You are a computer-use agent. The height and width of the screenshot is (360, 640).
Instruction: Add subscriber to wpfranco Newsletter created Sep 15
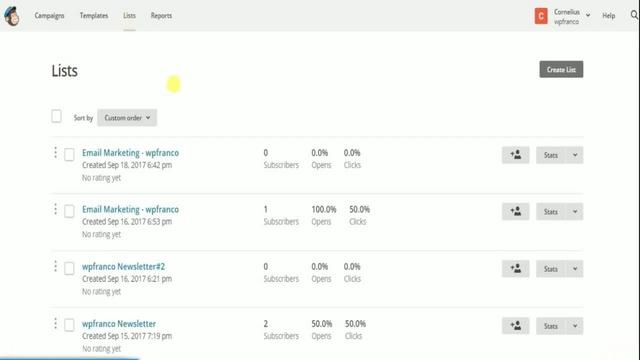[x=516, y=326]
